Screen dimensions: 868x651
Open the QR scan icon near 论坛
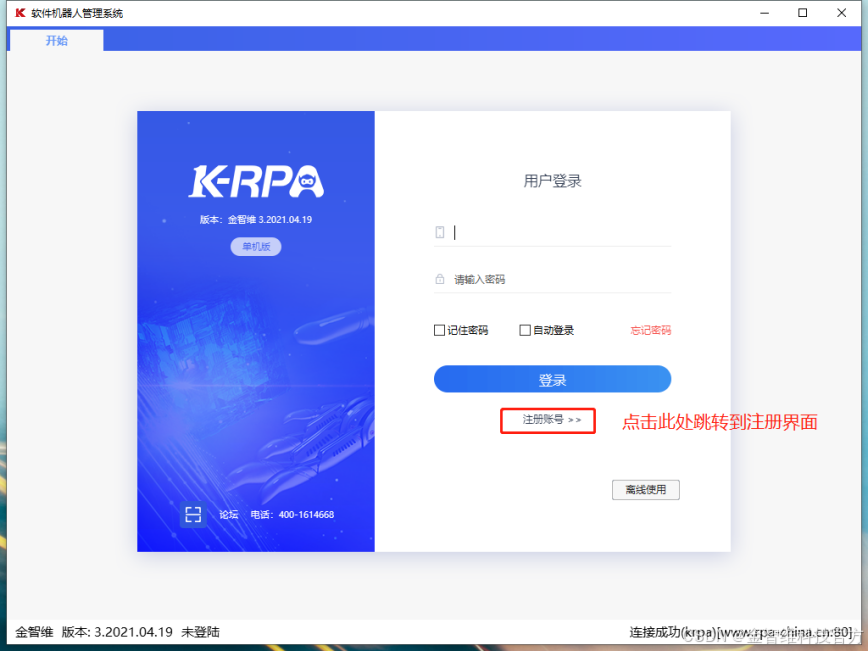(193, 514)
